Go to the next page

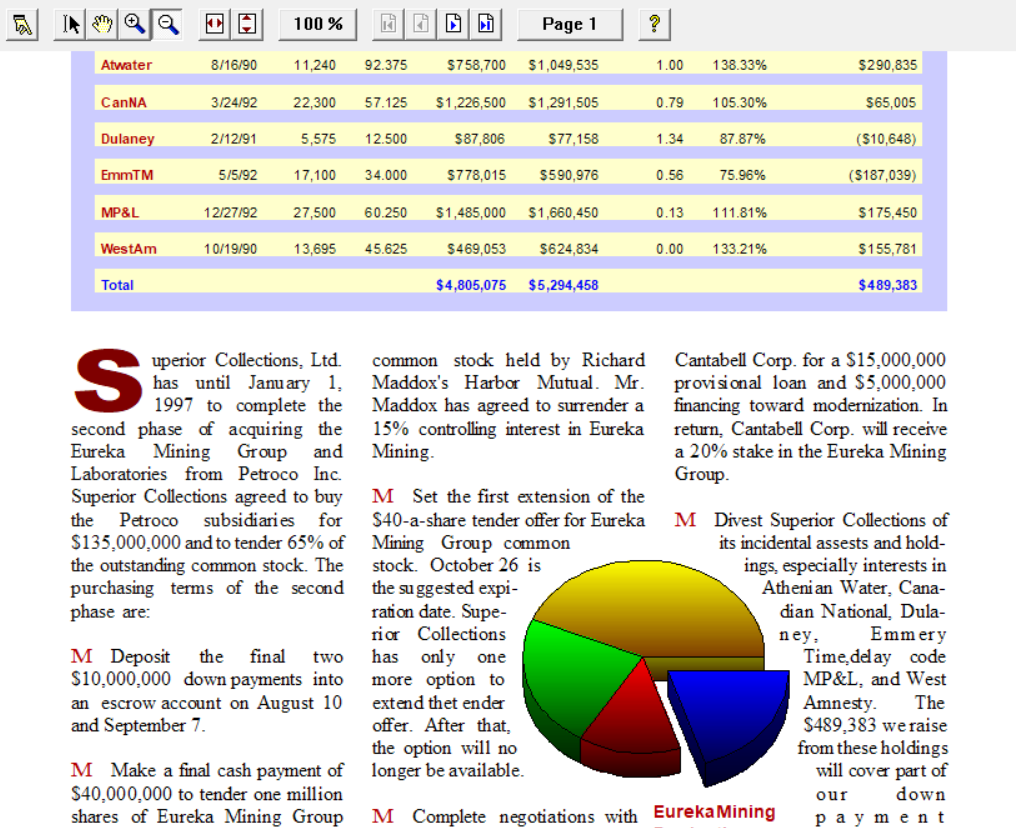pos(454,25)
